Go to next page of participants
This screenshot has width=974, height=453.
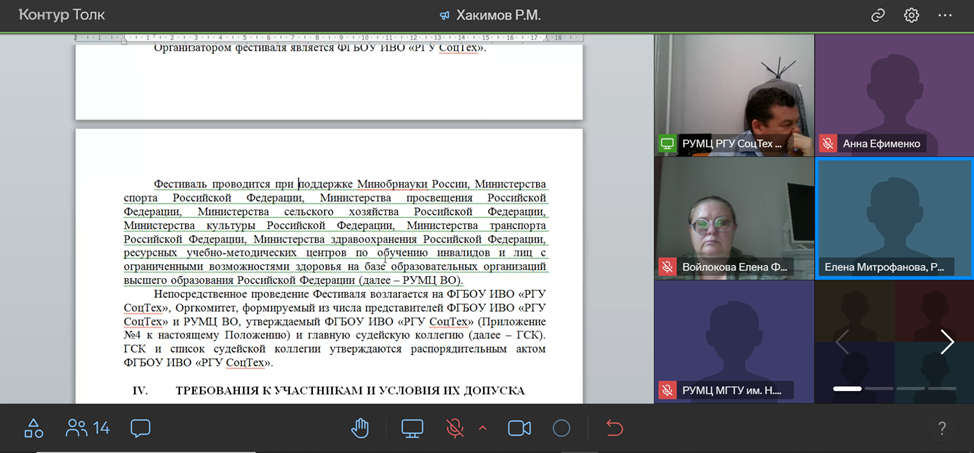(x=947, y=342)
